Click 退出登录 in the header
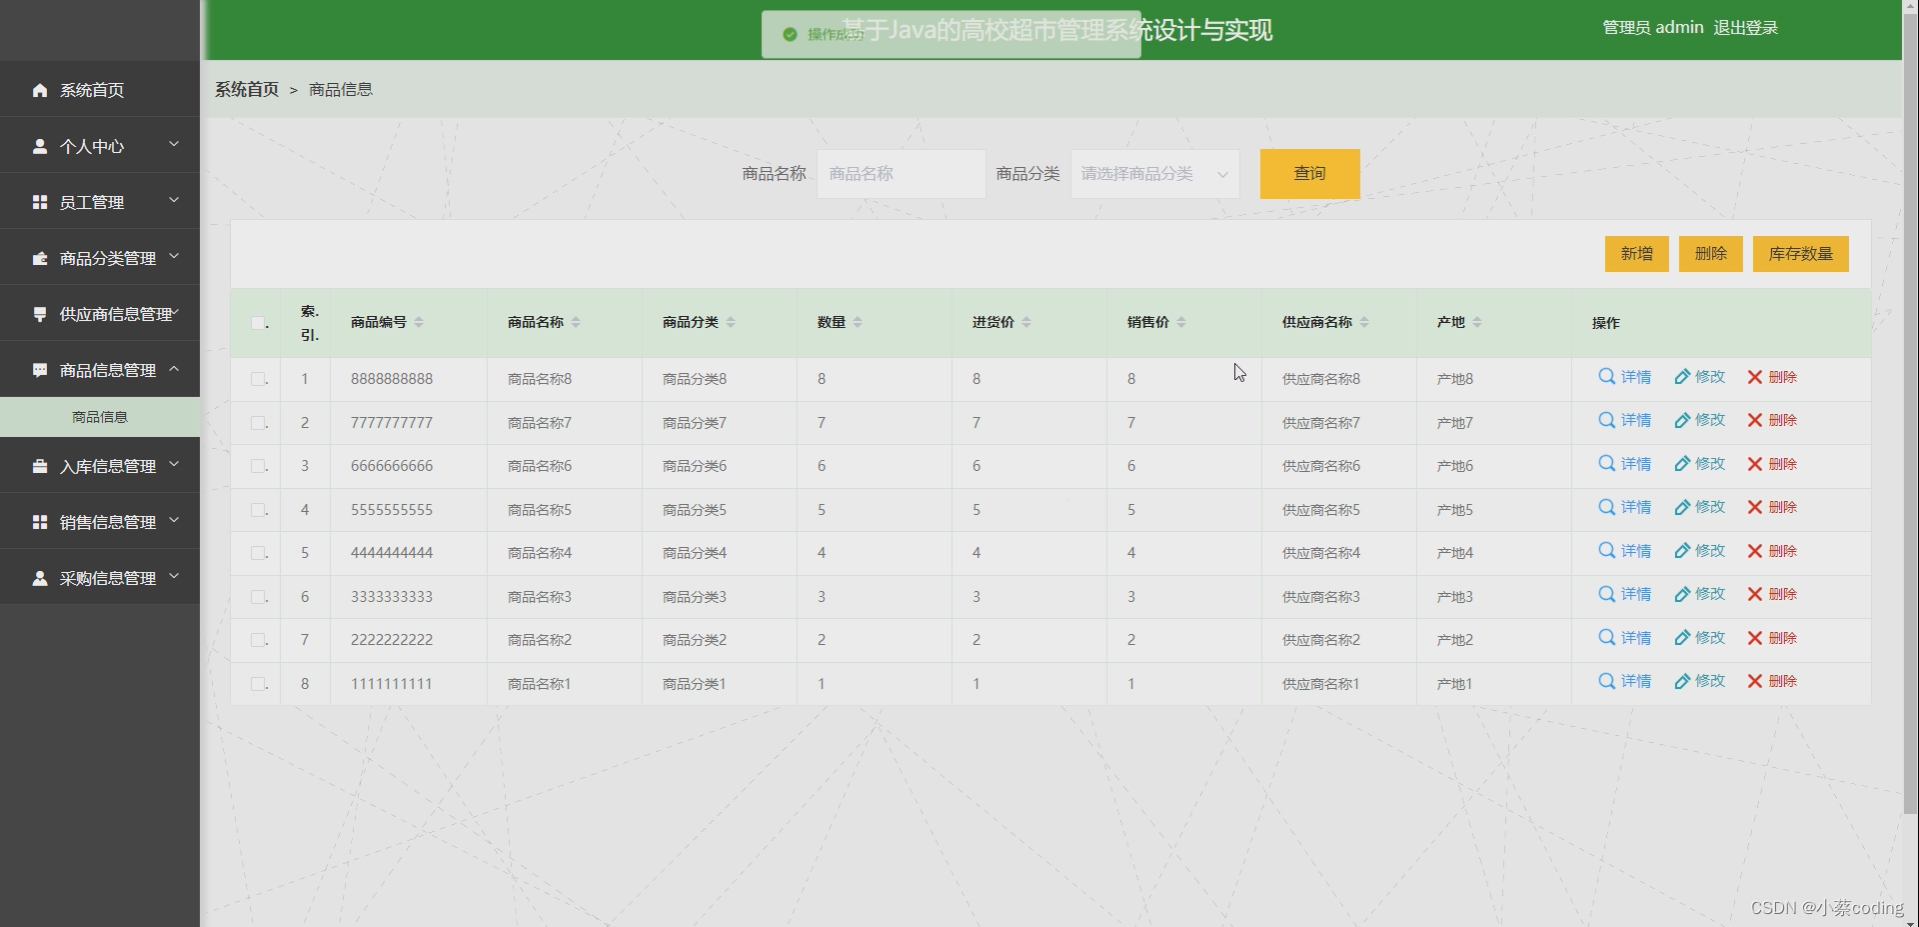Viewport: 1919px width, 927px height. point(1745,28)
